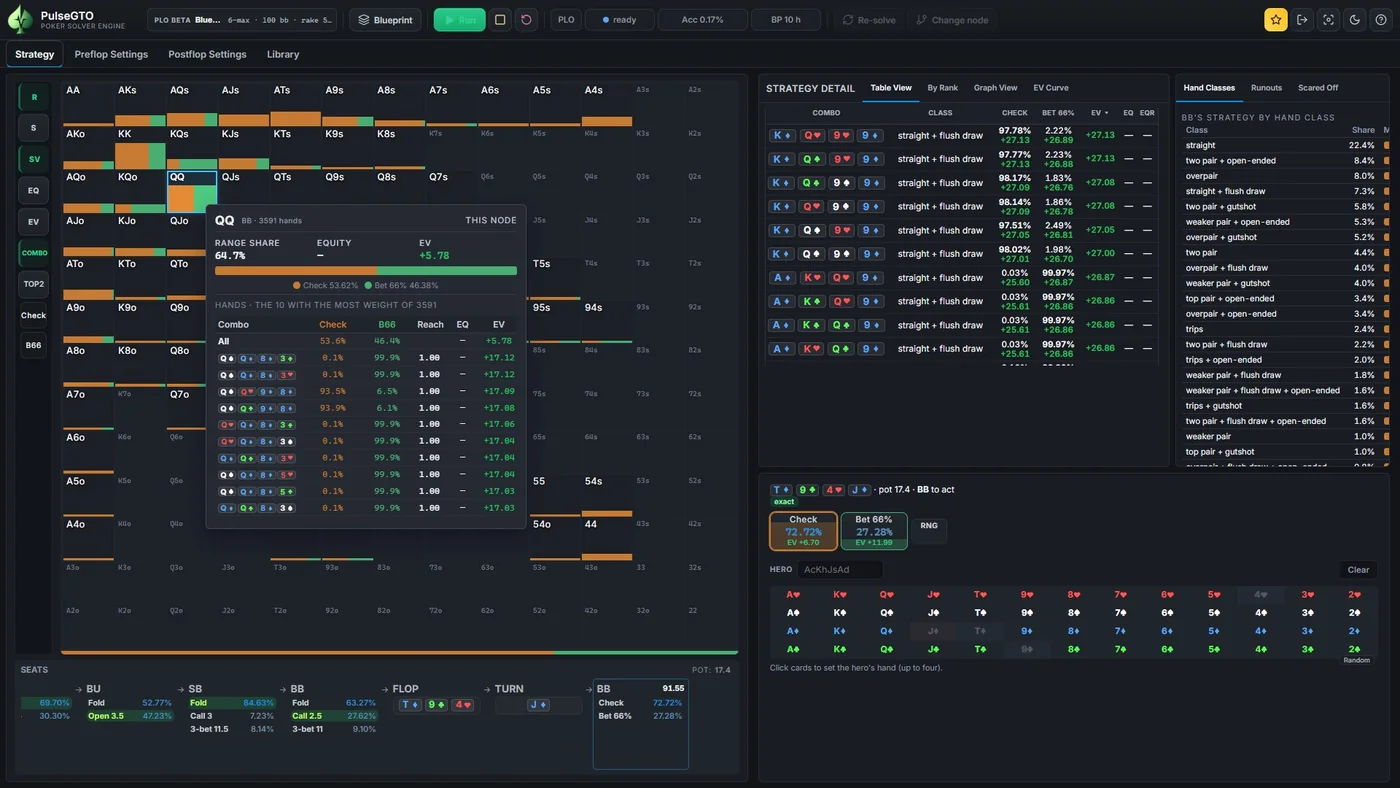This screenshot has height=788, width=1400.
Task: Click the Jack of diamonds turn card chip
Action: point(538,705)
